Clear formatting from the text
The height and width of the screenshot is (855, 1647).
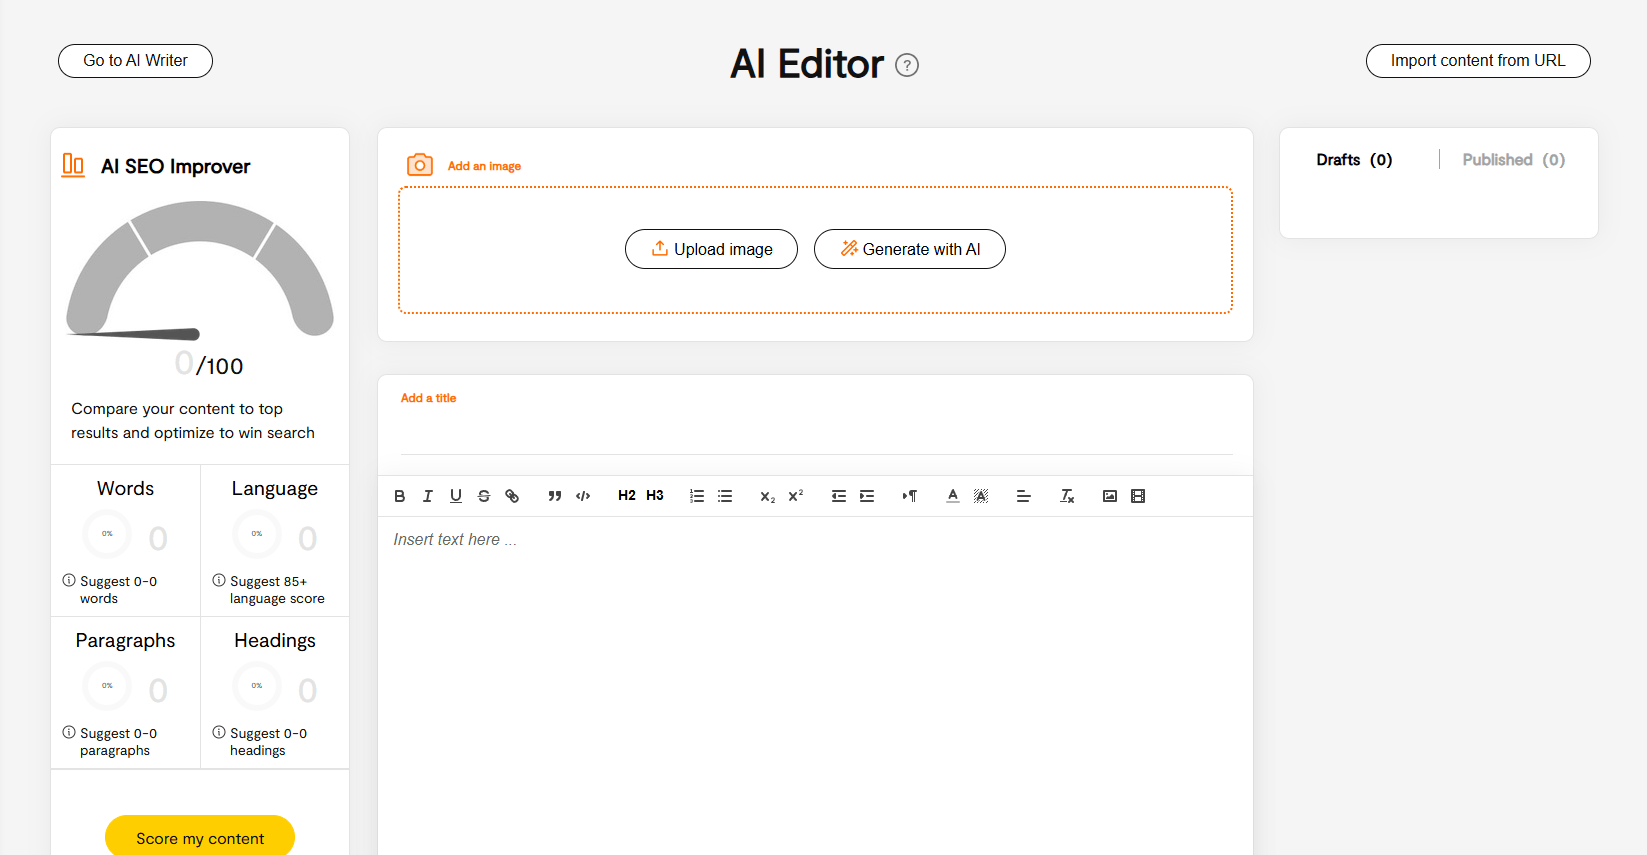pos(1067,496)
